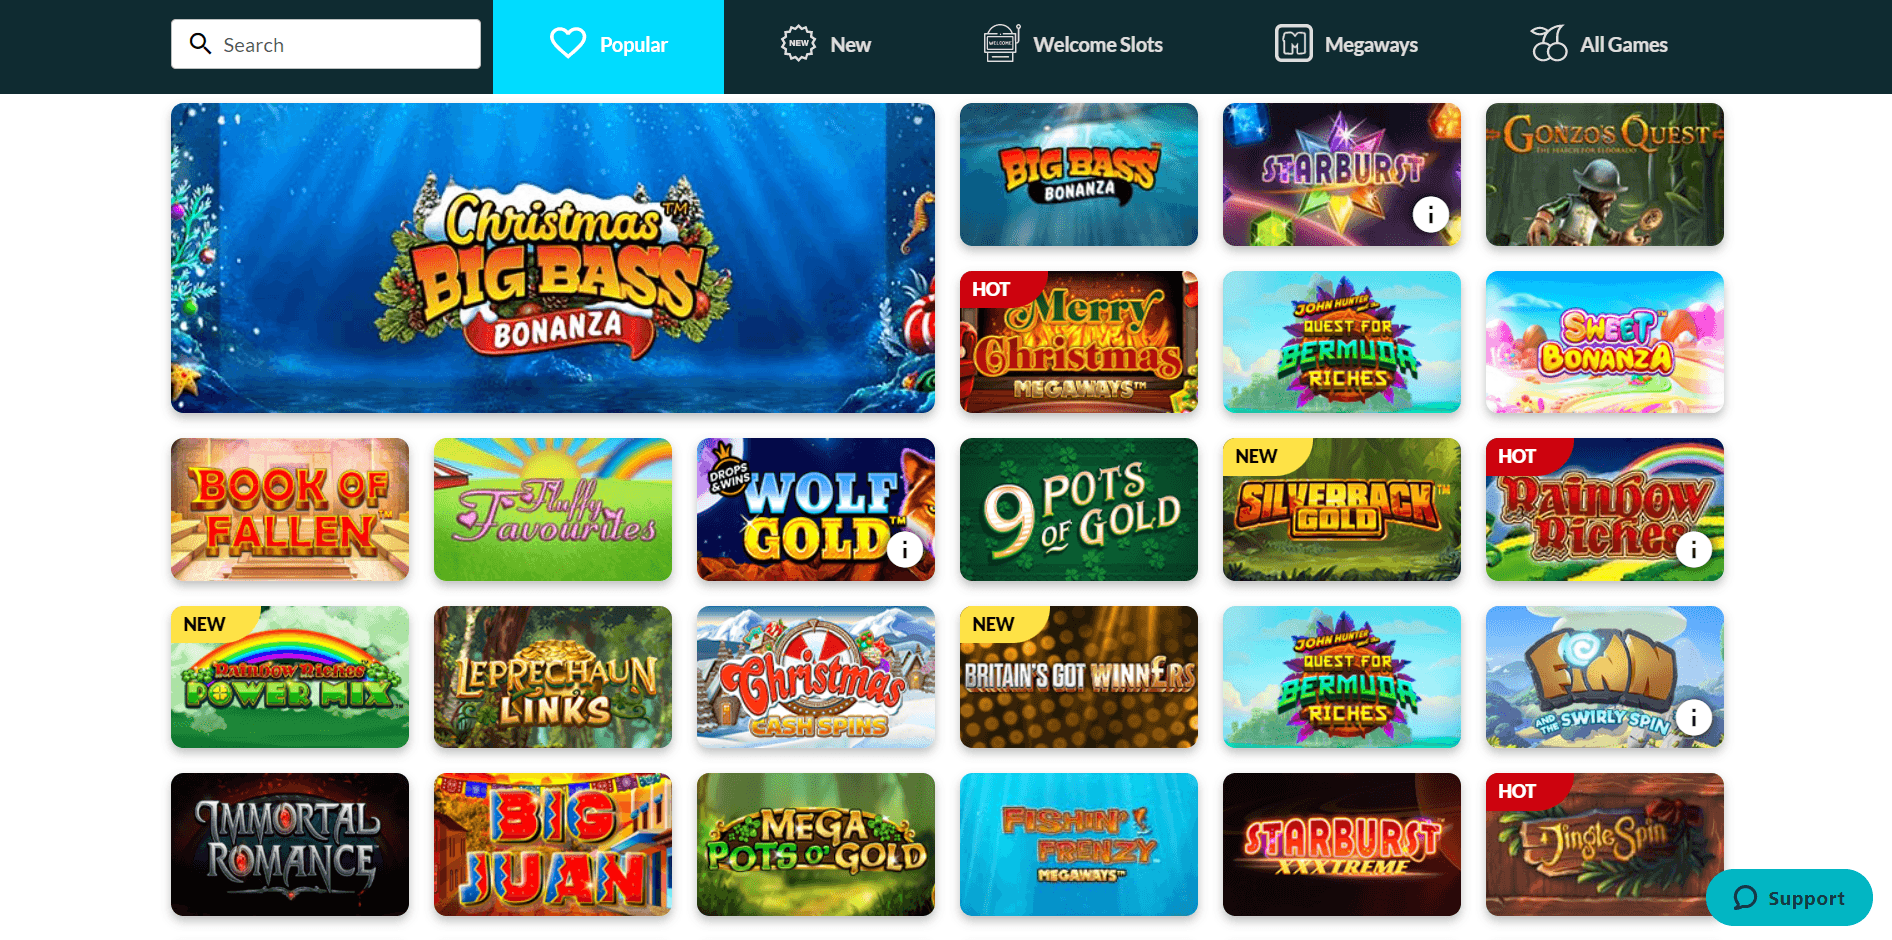Open info icon on Rainbow Riches tile

pos(1693,549)
